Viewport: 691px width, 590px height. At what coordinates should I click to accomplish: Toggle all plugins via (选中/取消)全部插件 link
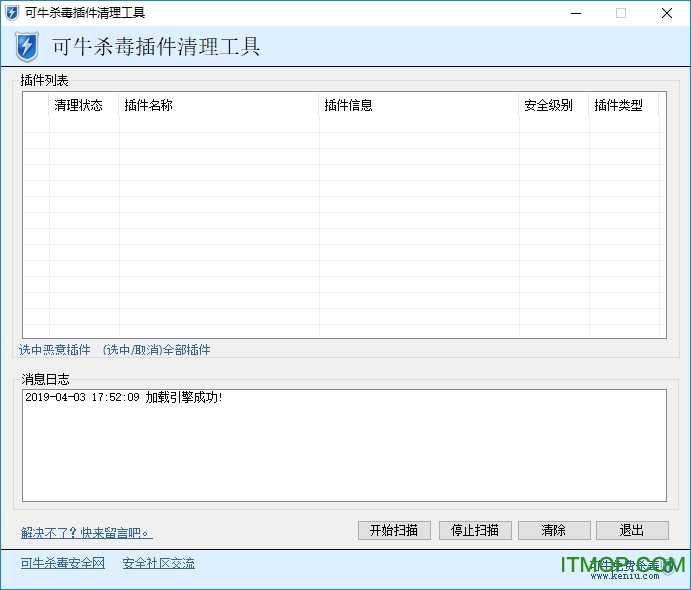pyautogui.click(x=156, y=350)
